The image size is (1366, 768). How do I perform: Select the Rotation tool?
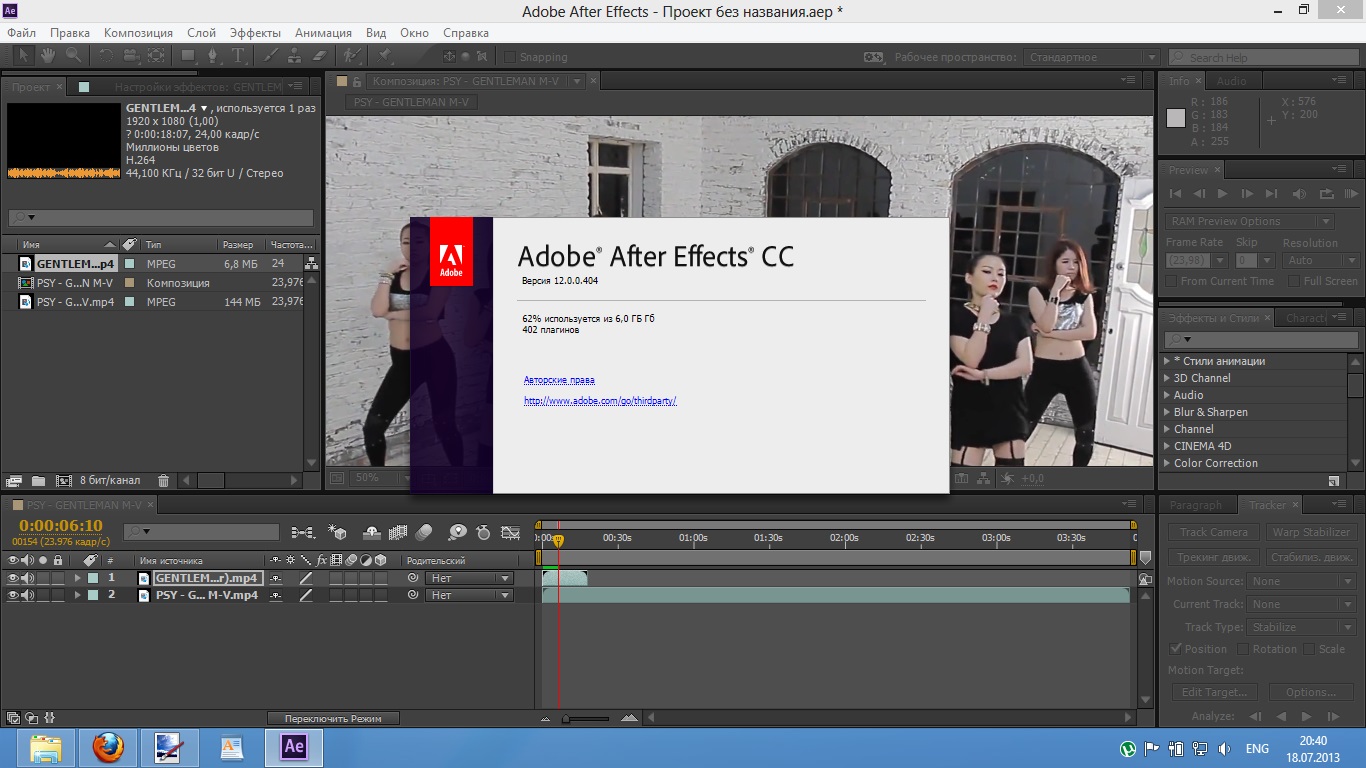107,56
